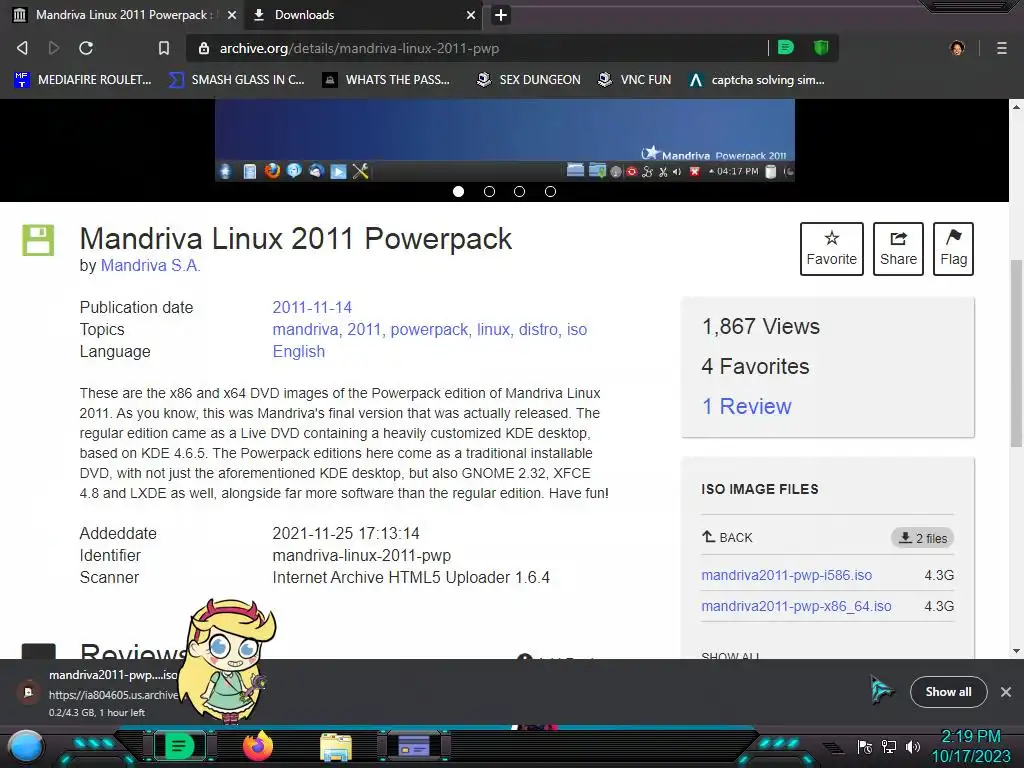The height and width of the screenshot is (768, 1024).
Task: Click the Action Center flag tray icon
Action: coord(865,747)
